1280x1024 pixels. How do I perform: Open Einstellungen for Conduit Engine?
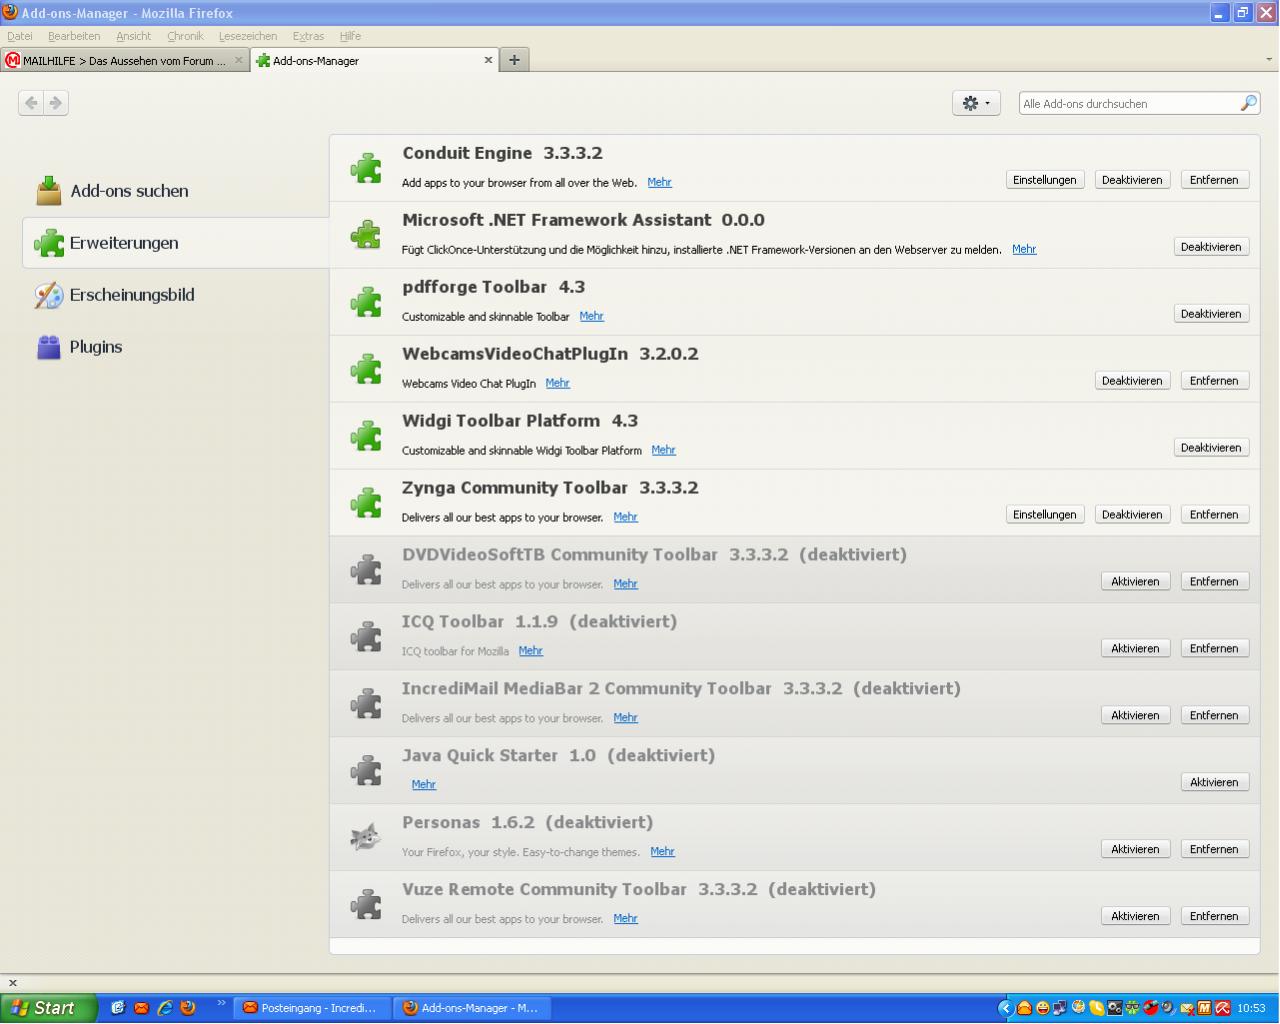pos(1045,180)
